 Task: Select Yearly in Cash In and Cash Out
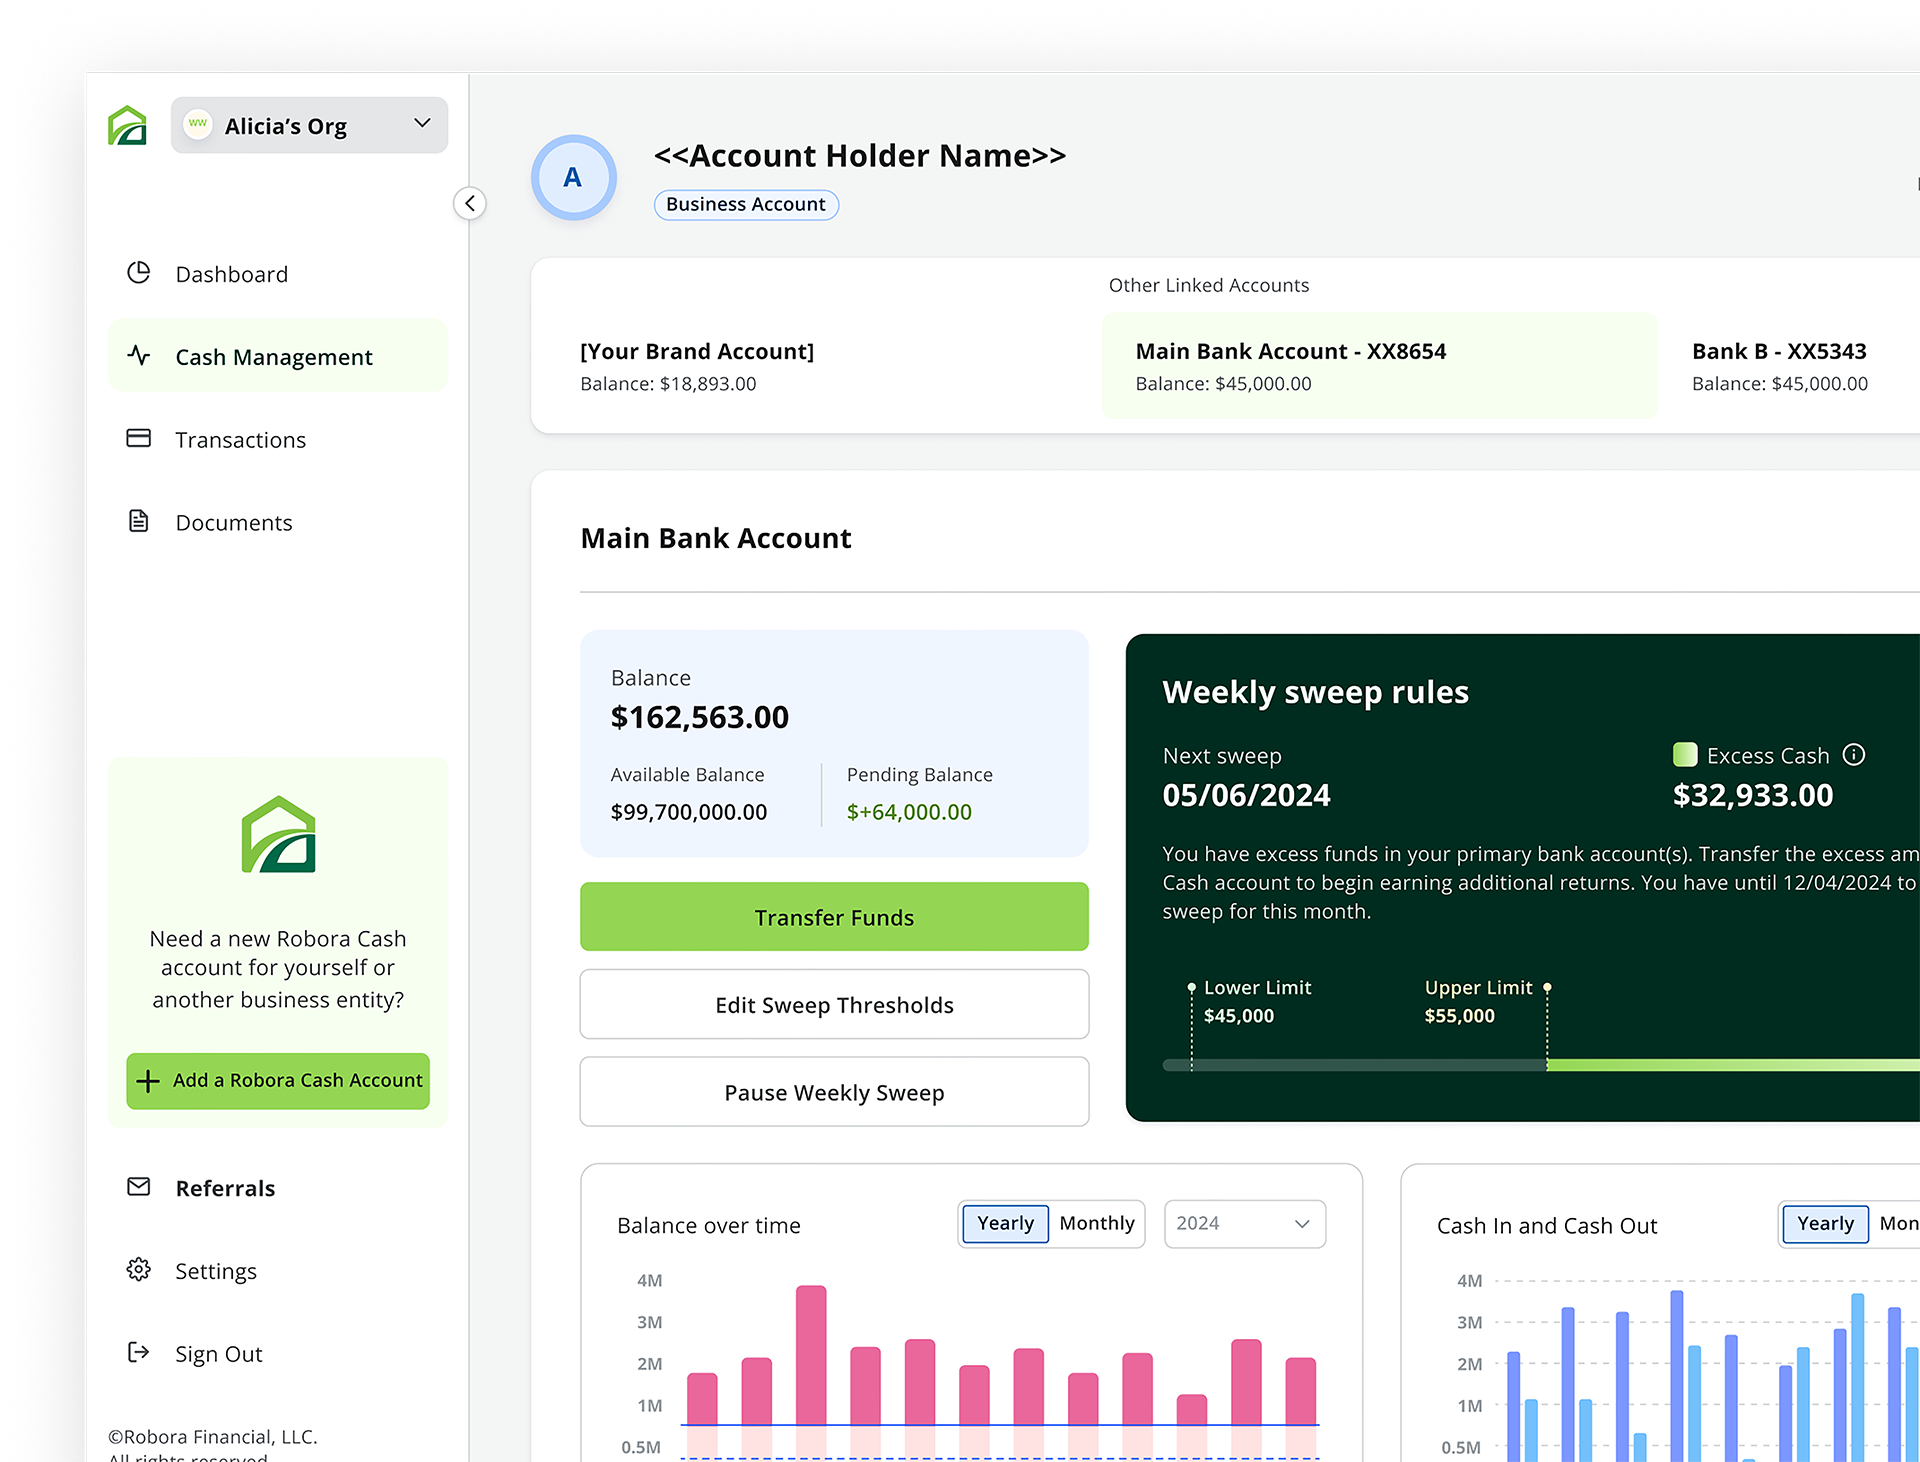[x=1825, y=1224]
